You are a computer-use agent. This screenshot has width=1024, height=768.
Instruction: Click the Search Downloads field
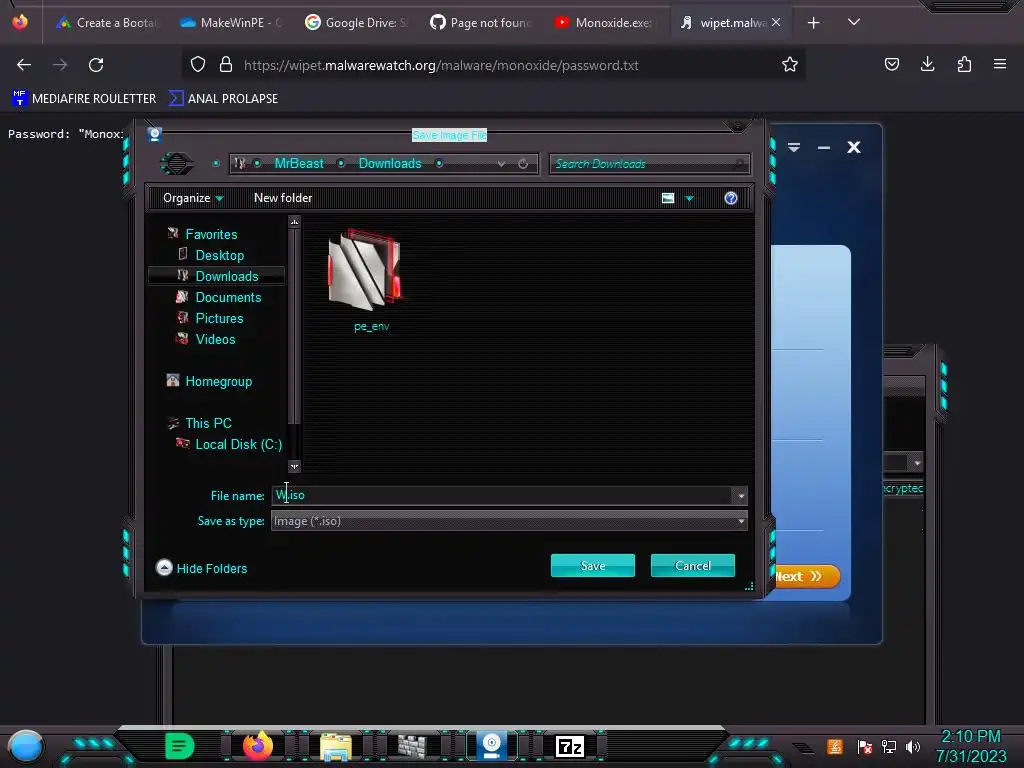tap(649, 164)
